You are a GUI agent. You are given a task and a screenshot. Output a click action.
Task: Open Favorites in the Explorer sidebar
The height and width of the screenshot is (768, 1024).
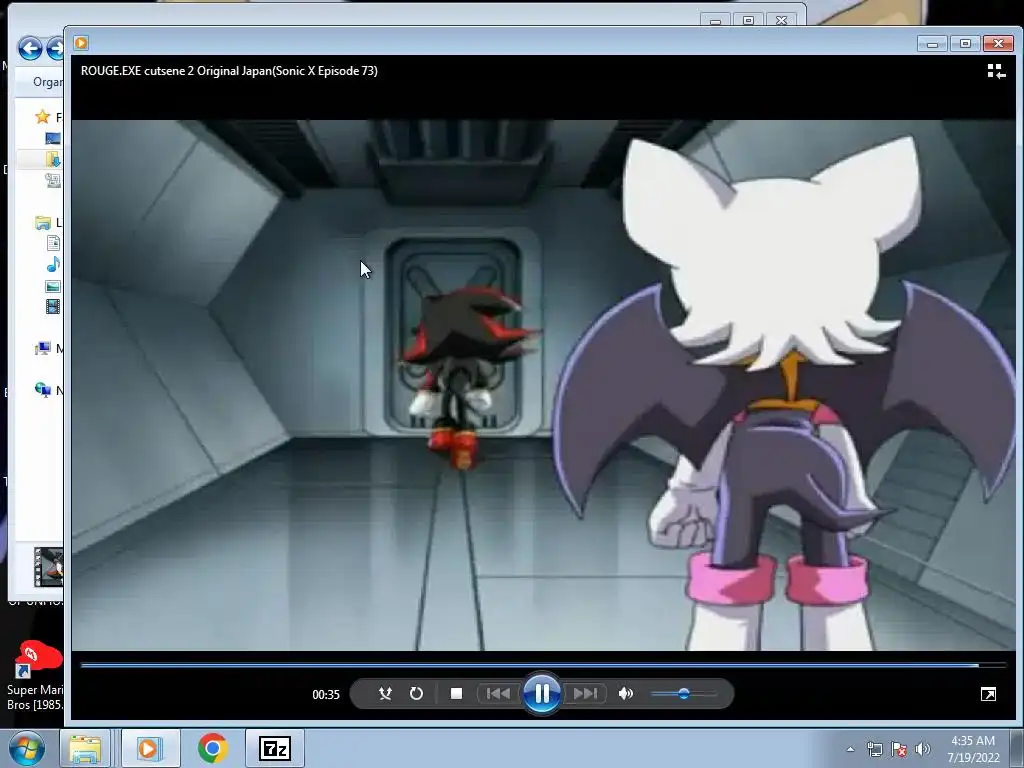tap(49, 117)
